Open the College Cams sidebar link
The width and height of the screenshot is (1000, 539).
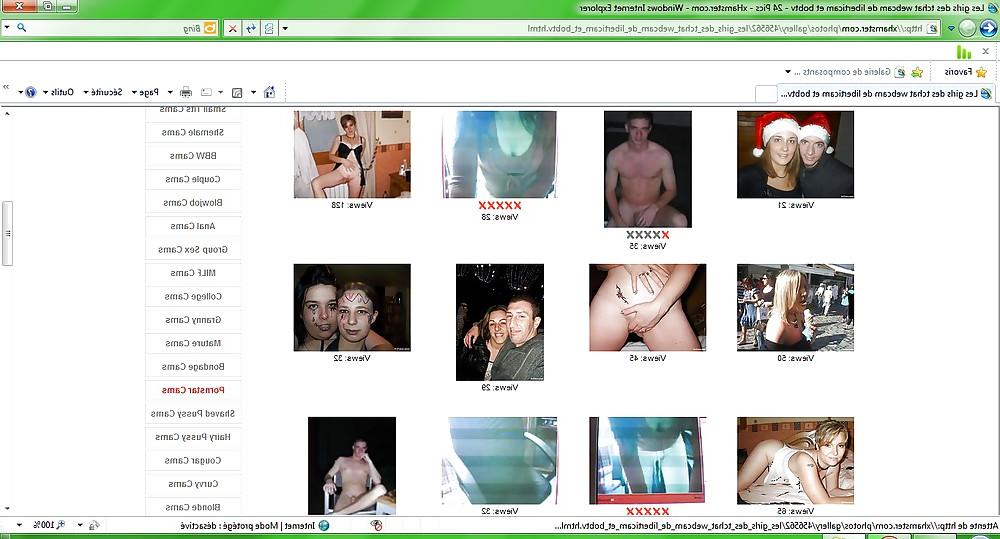click(193, 296)
